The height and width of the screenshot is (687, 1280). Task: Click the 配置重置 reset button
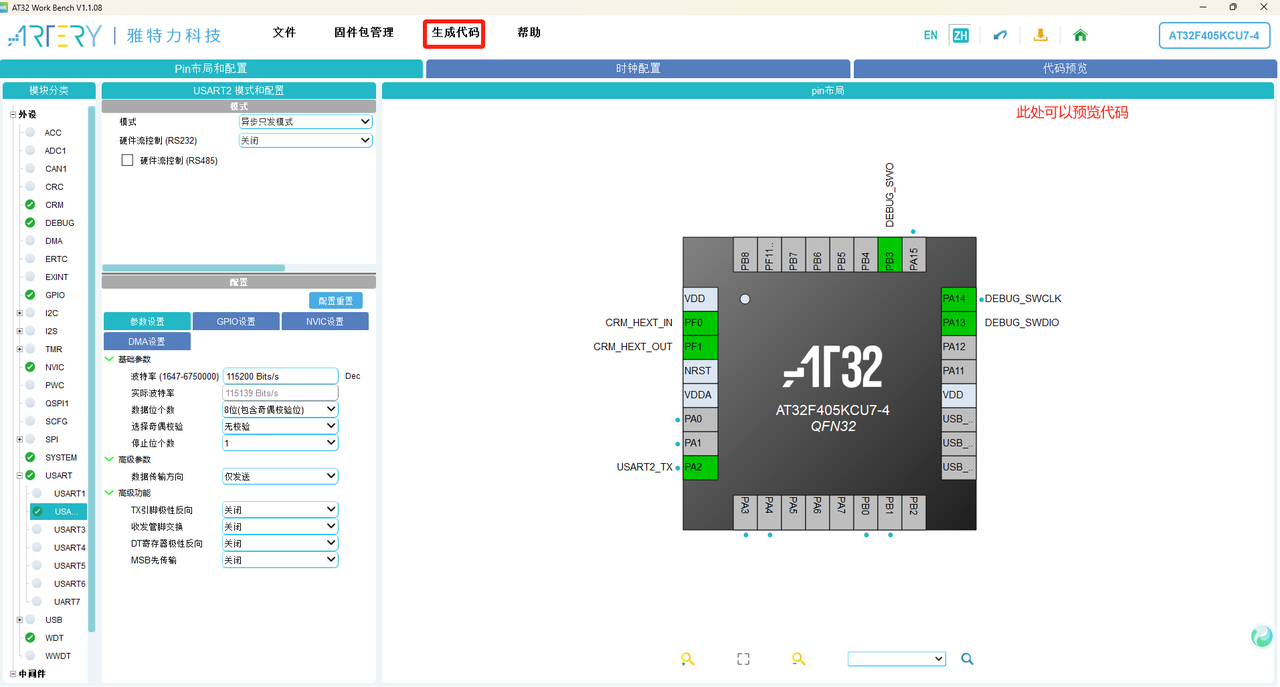pos(337,299)
